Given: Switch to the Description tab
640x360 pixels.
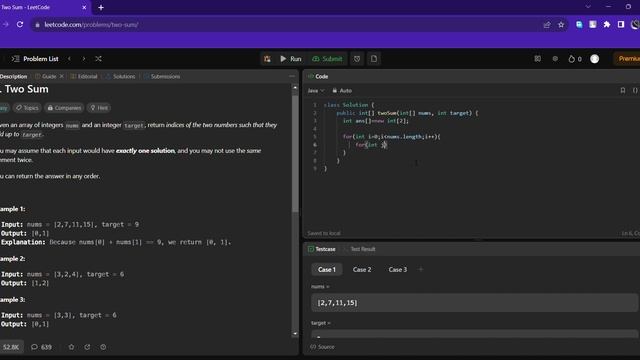Looking at the screenshot, I should pyautogui.click(x=13, y=76).
